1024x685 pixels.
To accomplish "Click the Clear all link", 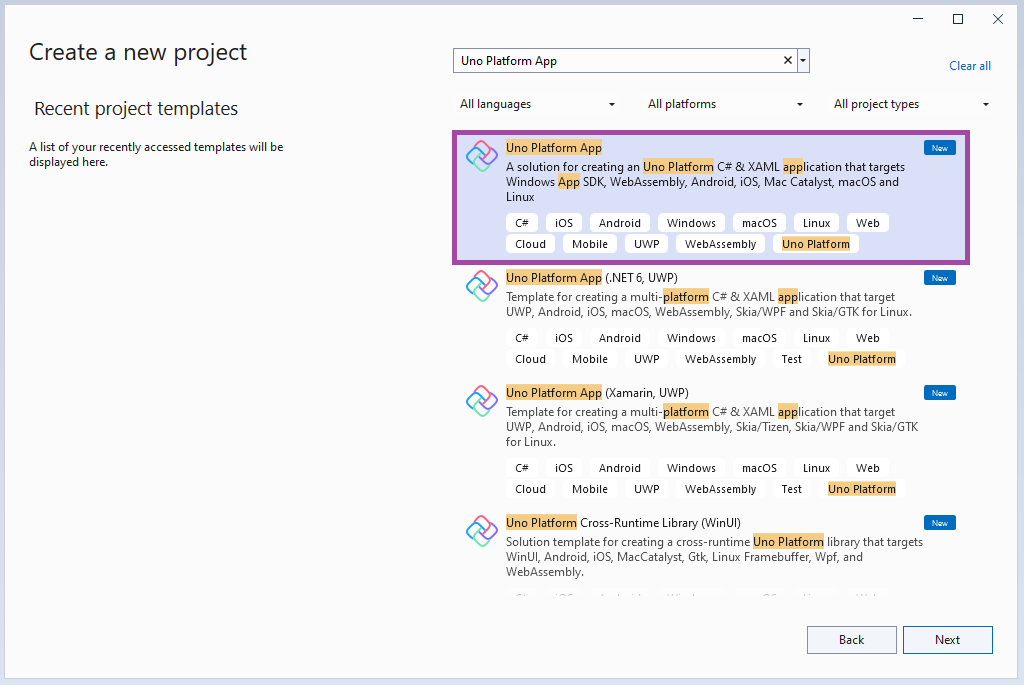I will pyautogui.click(x=970, y=66).
